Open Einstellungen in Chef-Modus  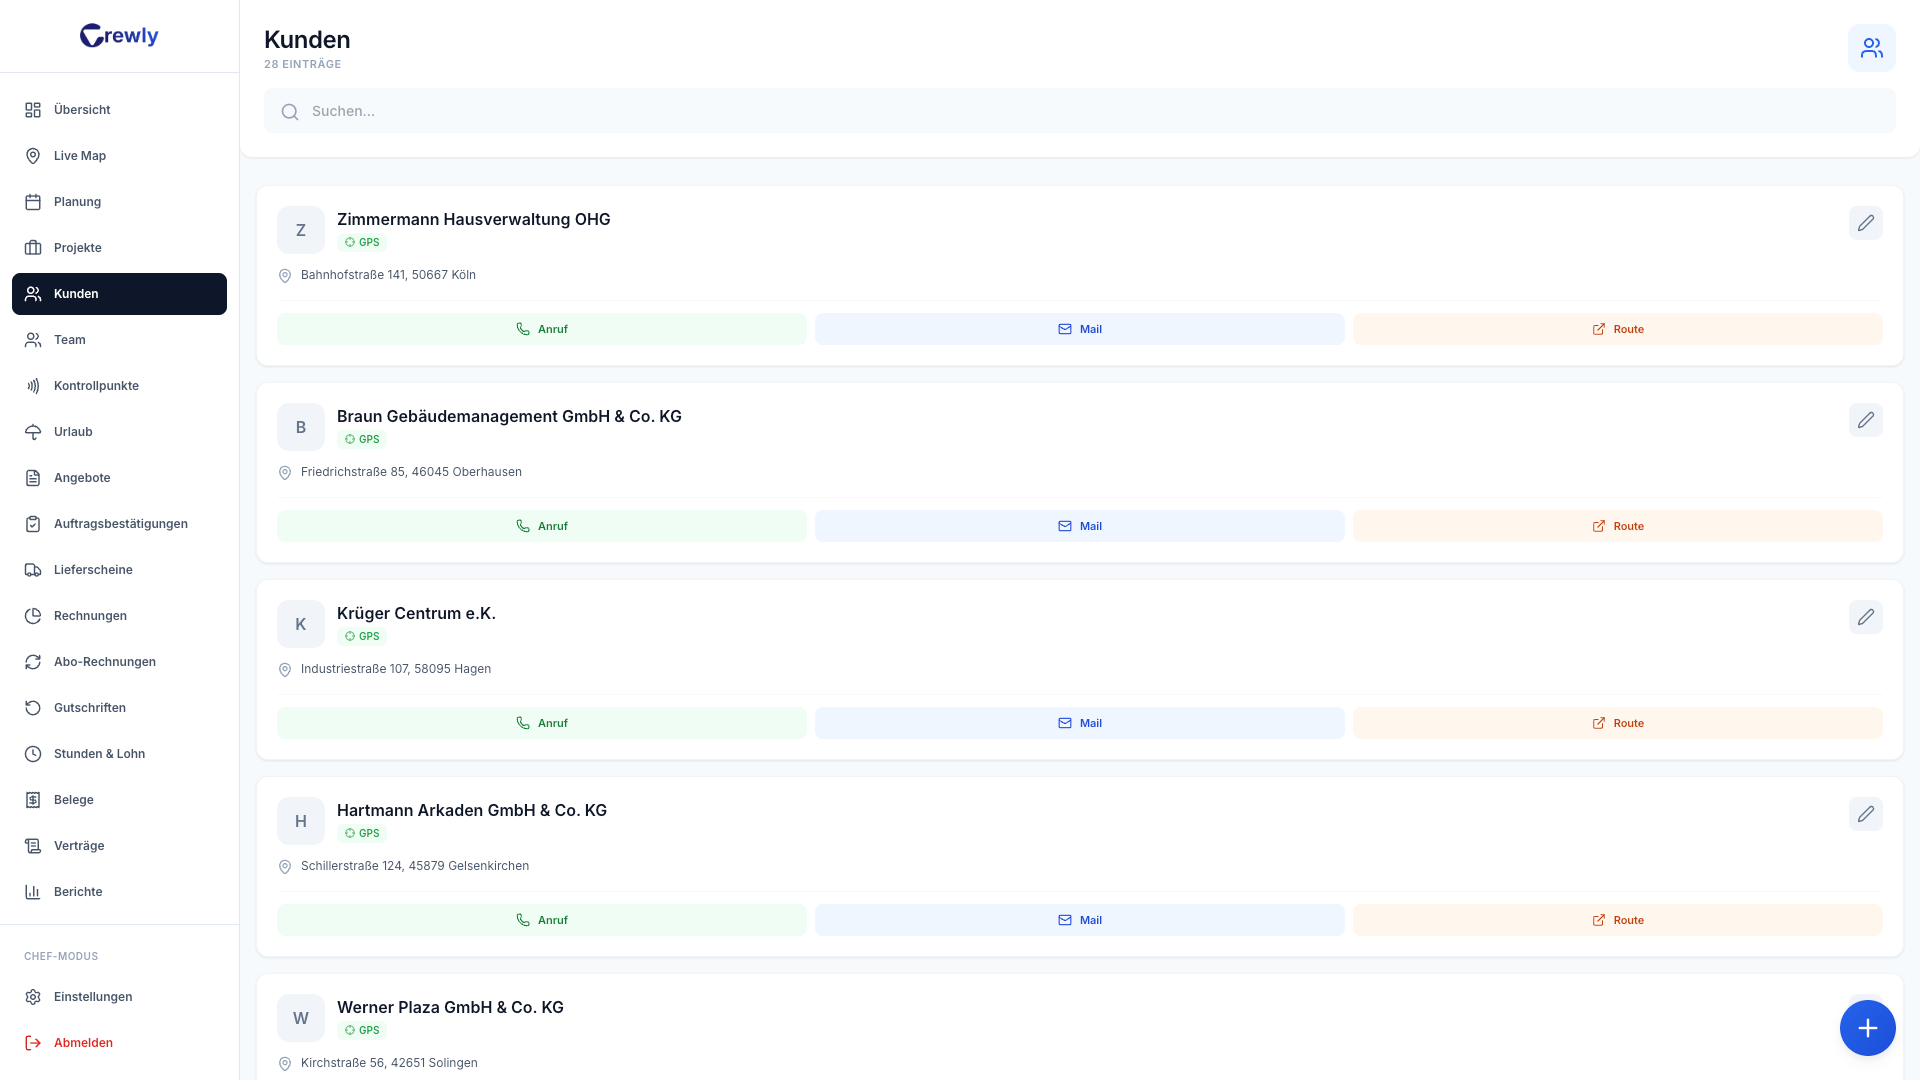[x=93, y=997]
